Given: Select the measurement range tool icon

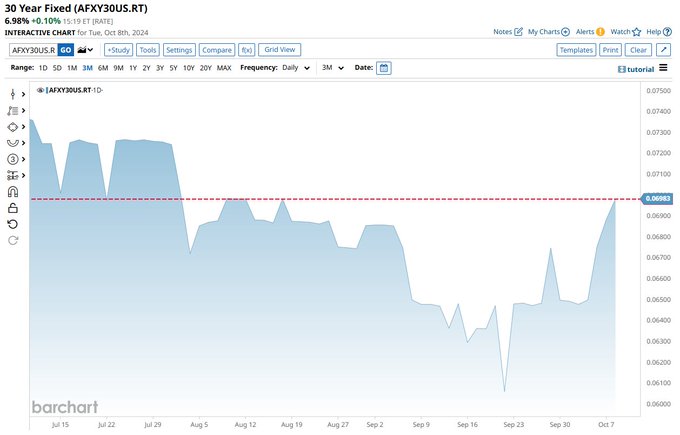Looking at the screenshot, I should pos(13,175).
